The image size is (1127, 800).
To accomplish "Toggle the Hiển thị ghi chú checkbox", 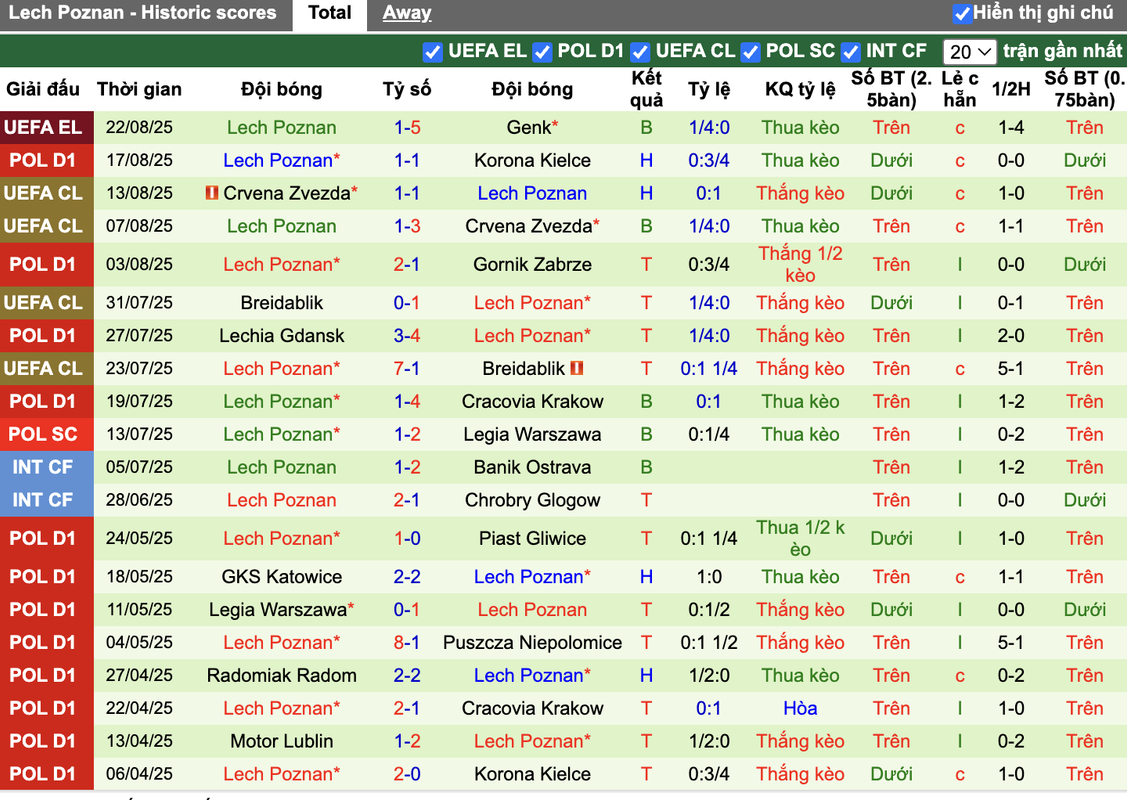I will [962, 13].
